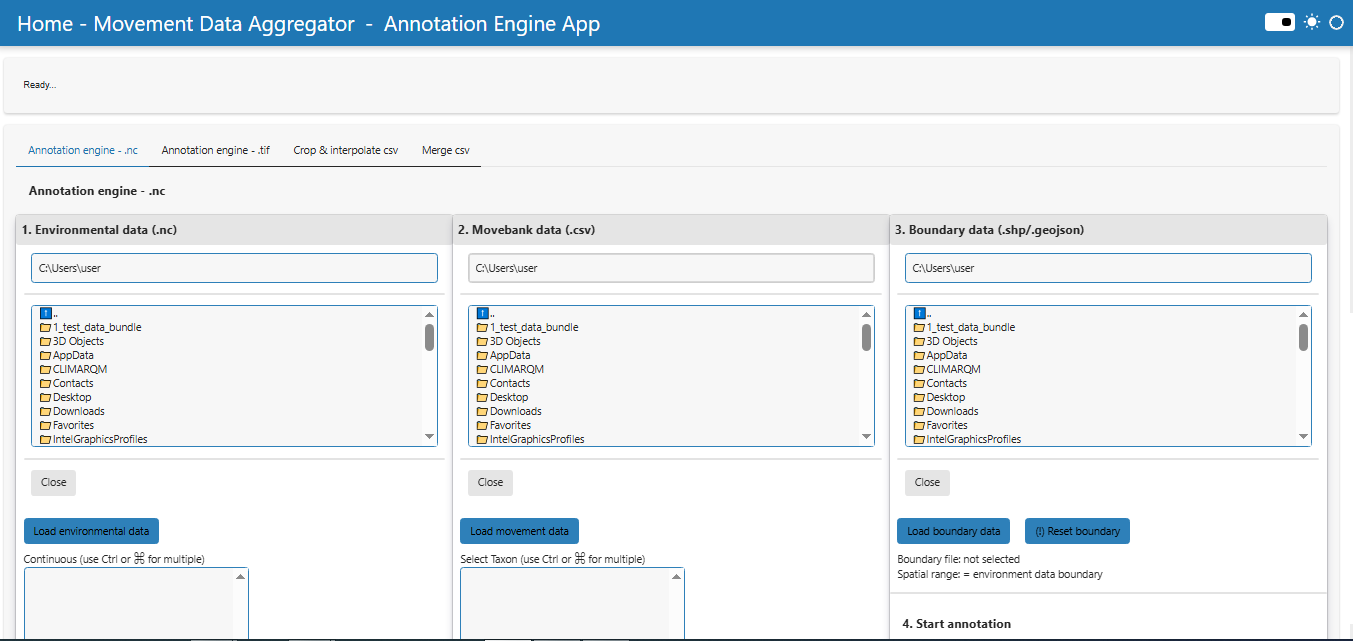1353x641 pixels.
Task: Click folder icon of Downloads in Movebank list
Action: [482, 411]
